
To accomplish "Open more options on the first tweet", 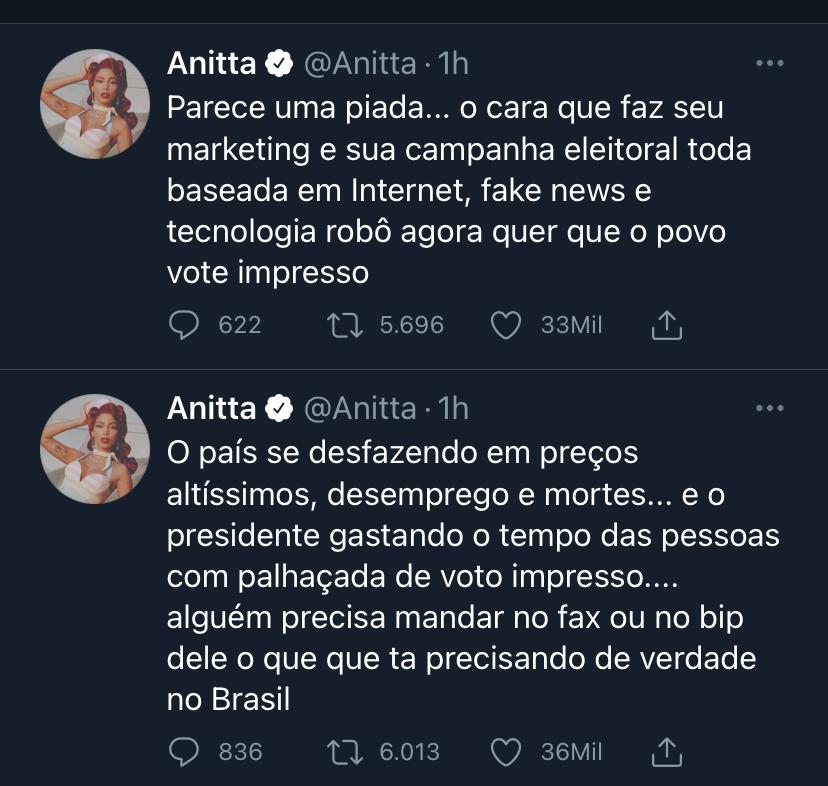I will (x=769, y=64).
